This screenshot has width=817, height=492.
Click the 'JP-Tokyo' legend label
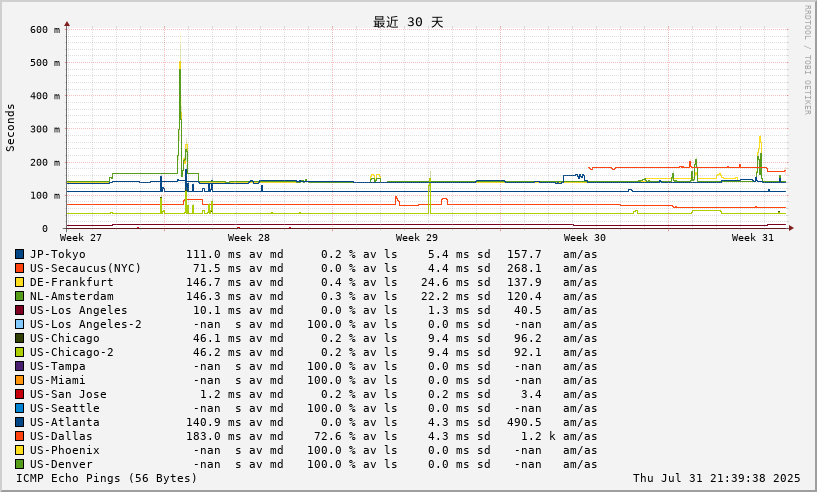57,254
